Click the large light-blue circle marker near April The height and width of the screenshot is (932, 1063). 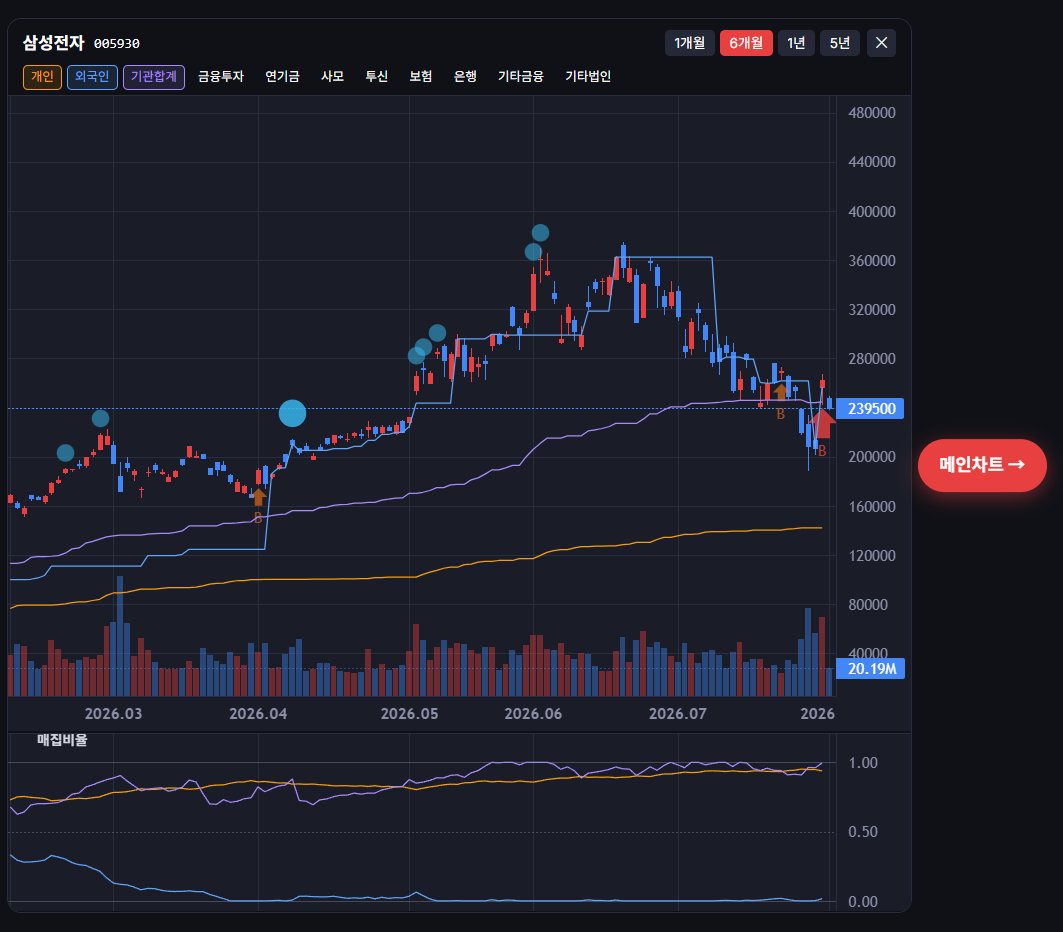click(292, 413)
